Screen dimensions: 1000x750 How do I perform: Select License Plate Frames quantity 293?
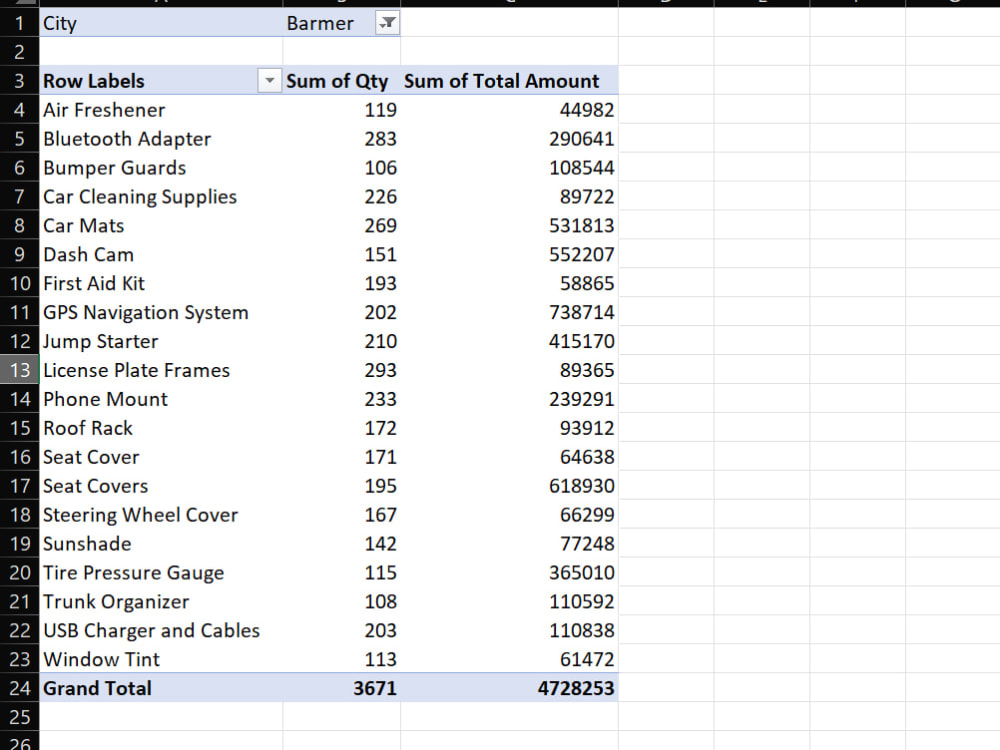(342, 370)
